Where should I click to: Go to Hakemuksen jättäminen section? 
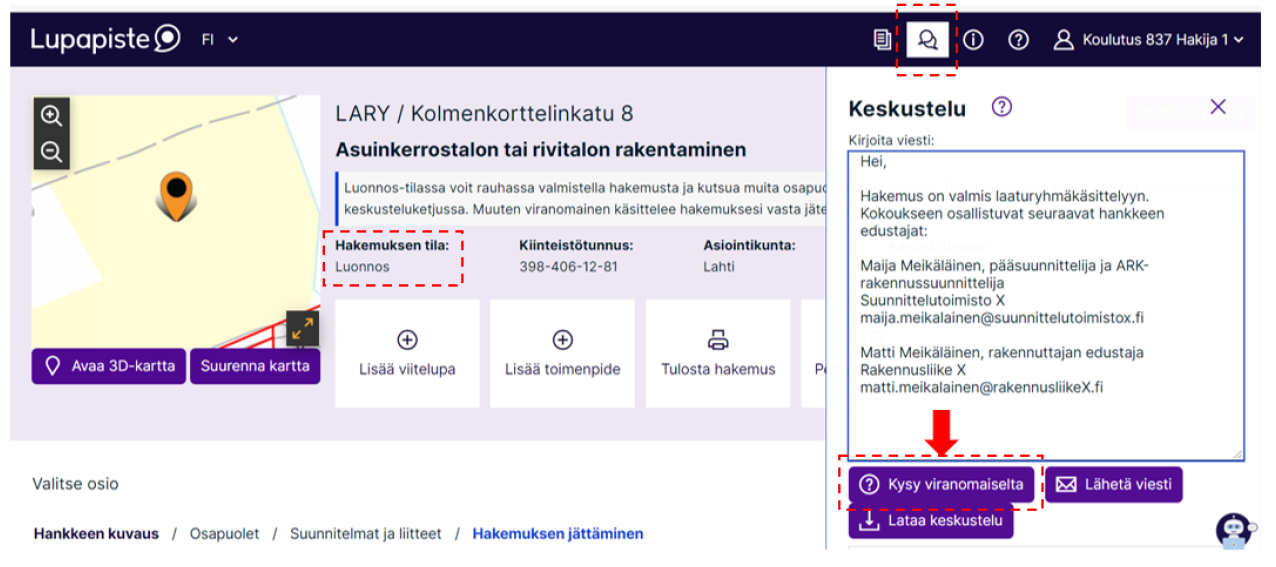557,534
